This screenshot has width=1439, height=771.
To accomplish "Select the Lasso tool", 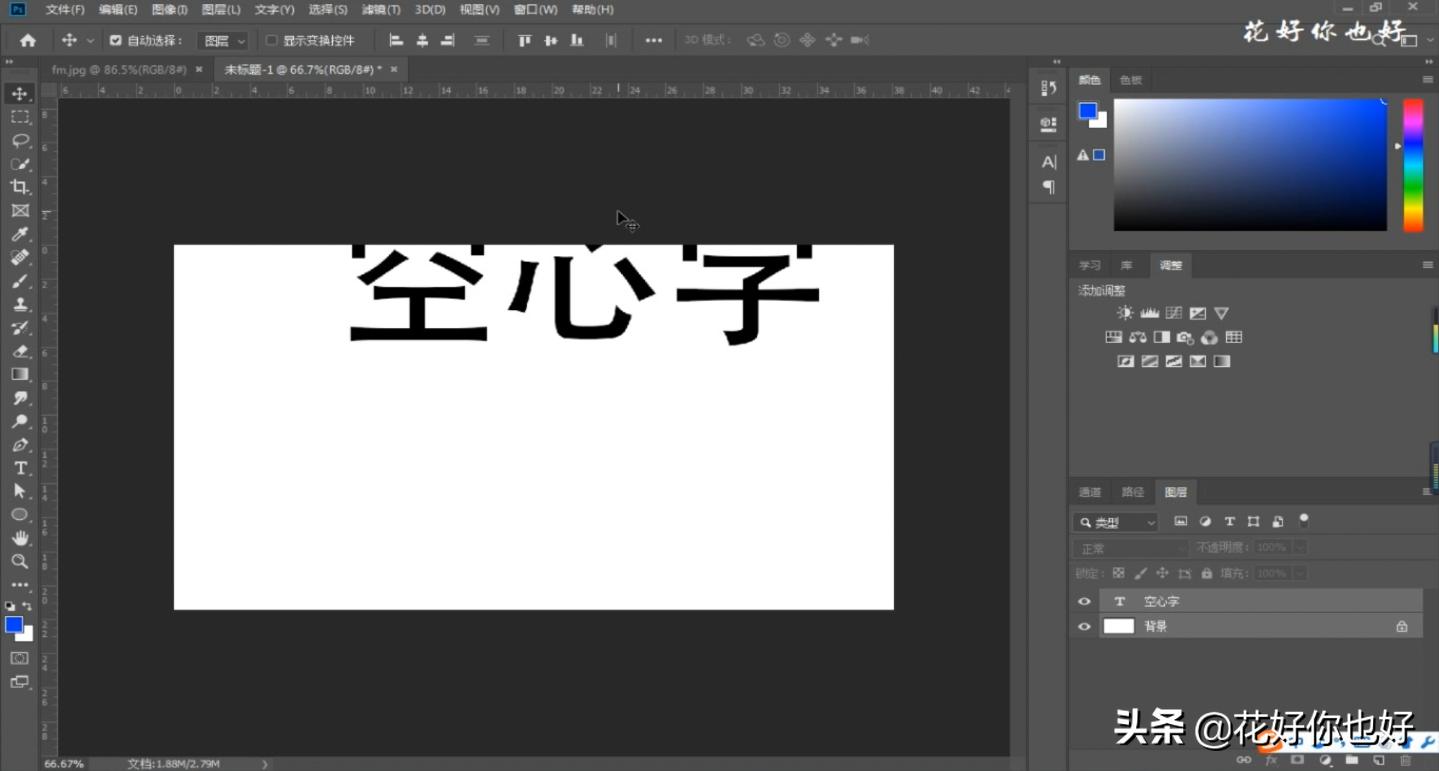I will (x=20, y=140).
